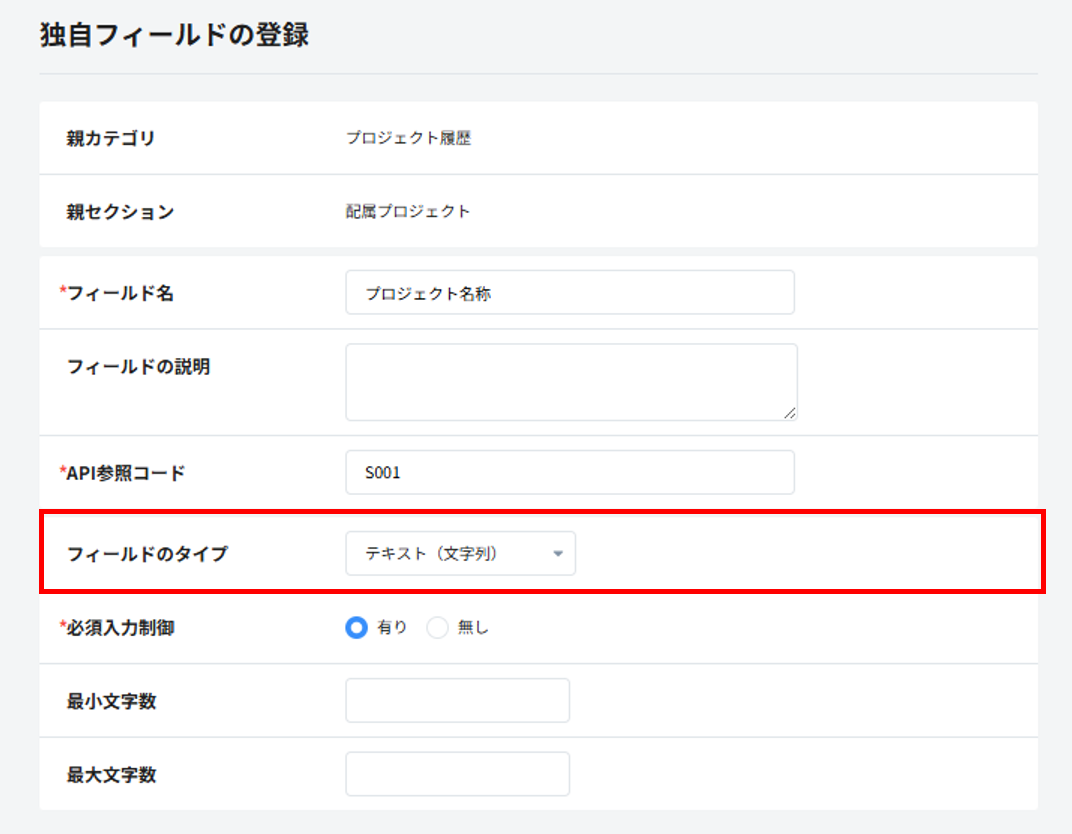
Task: Focus the フィールドの説明 text area
Action: 570,382
